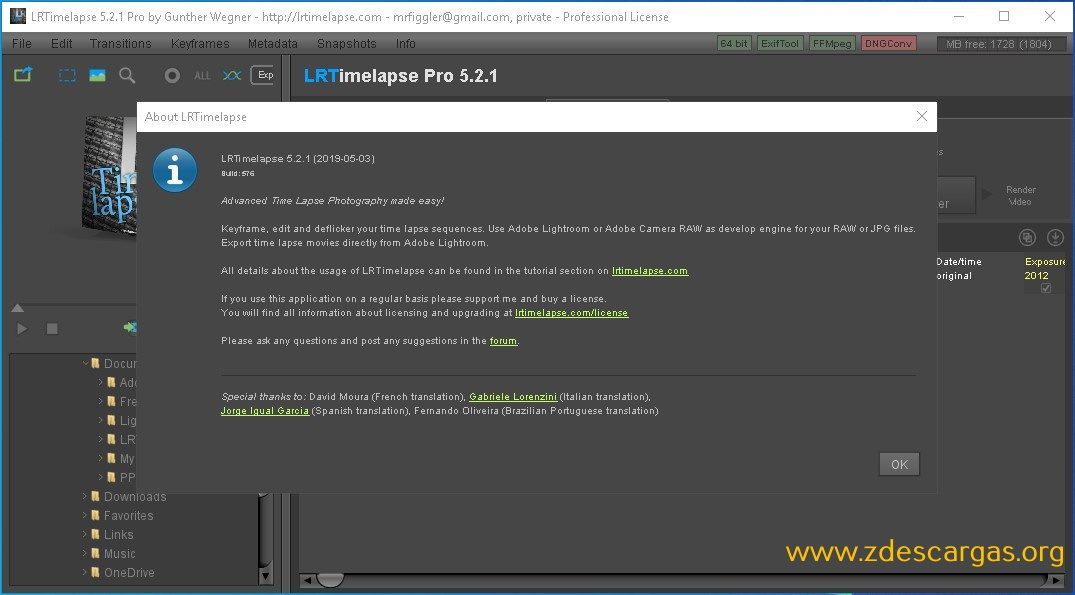The height and width of the screenshot is (595, 1075).
Task: Click the Date/time original column header
Action: coord(958,269)
